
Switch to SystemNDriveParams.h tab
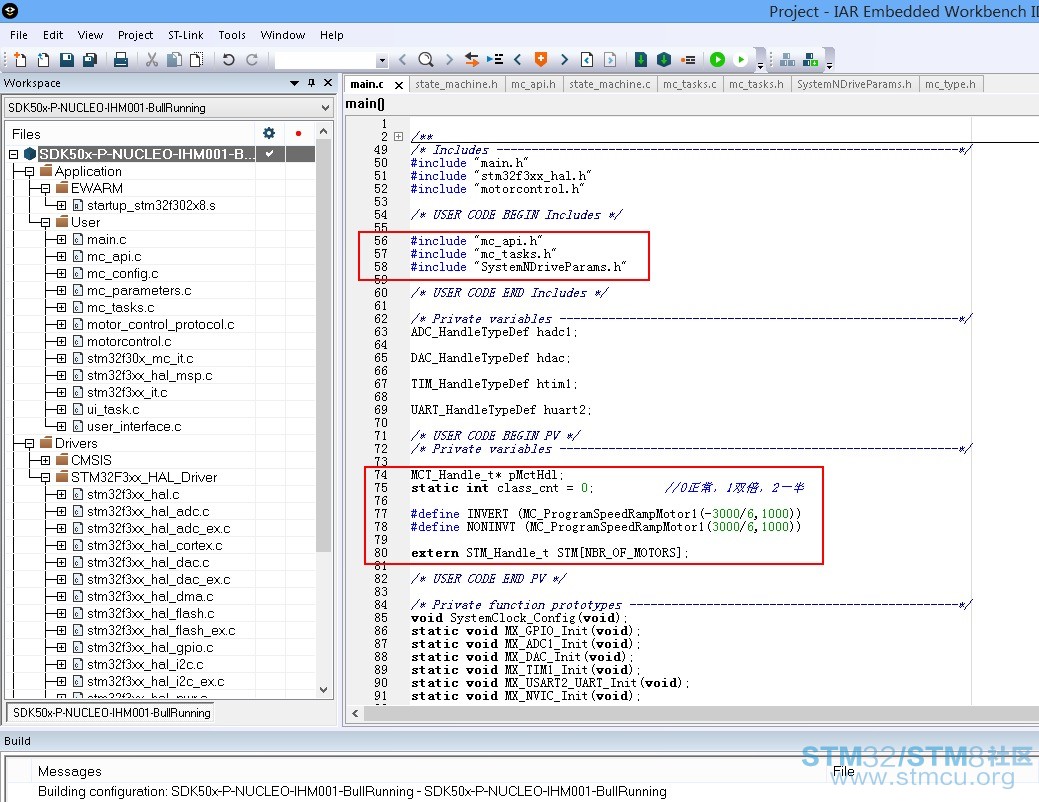point(853,84)
